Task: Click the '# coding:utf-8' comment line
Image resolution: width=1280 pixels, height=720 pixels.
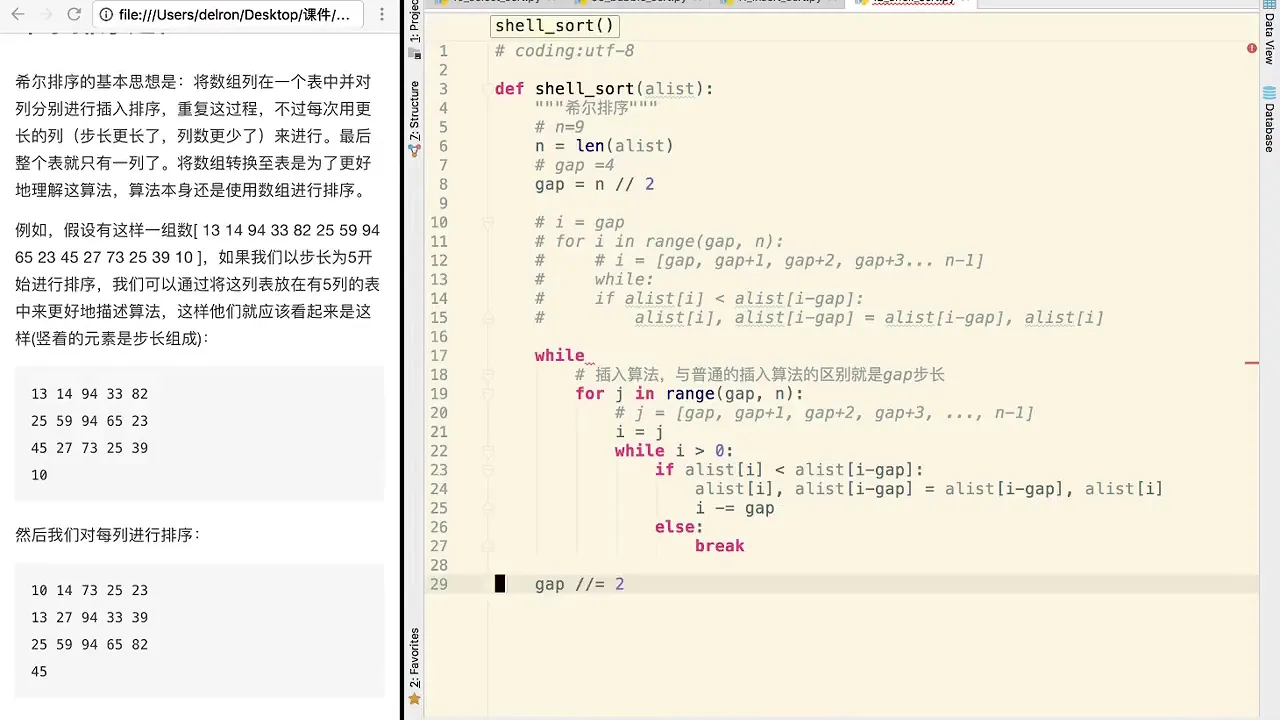Action: point(564,51)
